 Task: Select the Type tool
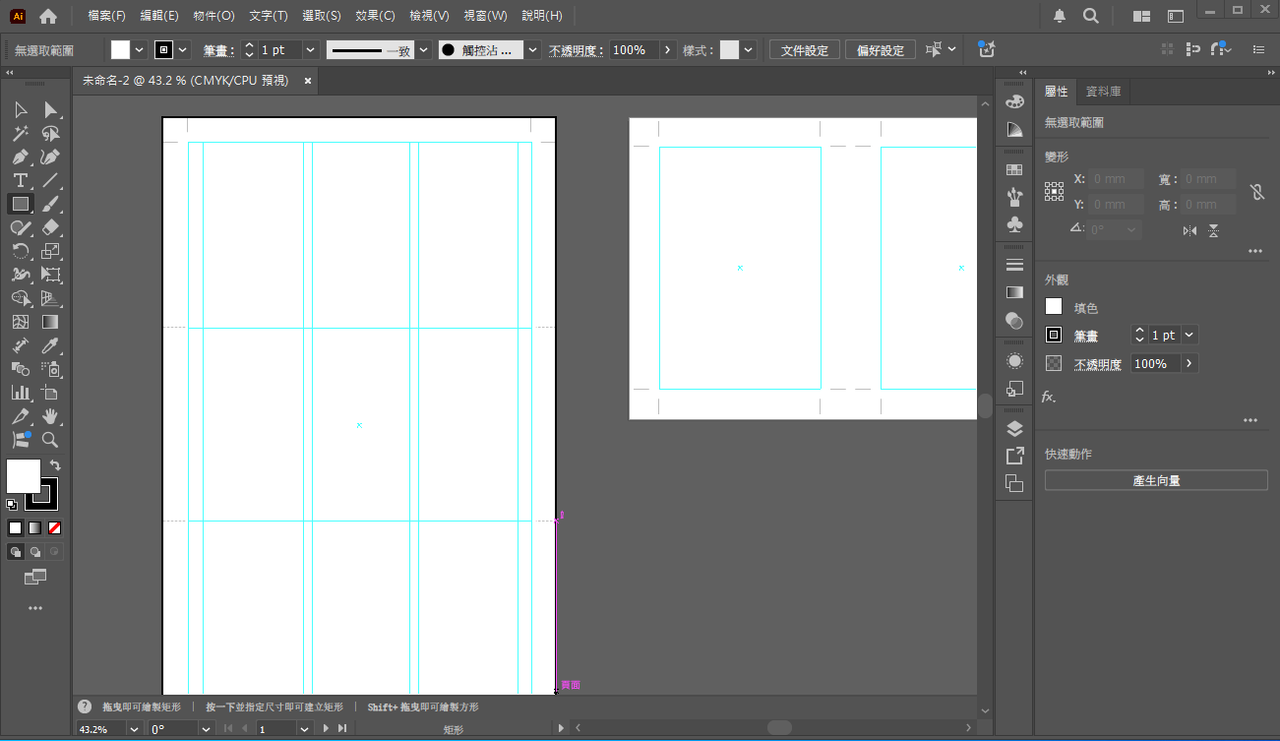[20, 181]
